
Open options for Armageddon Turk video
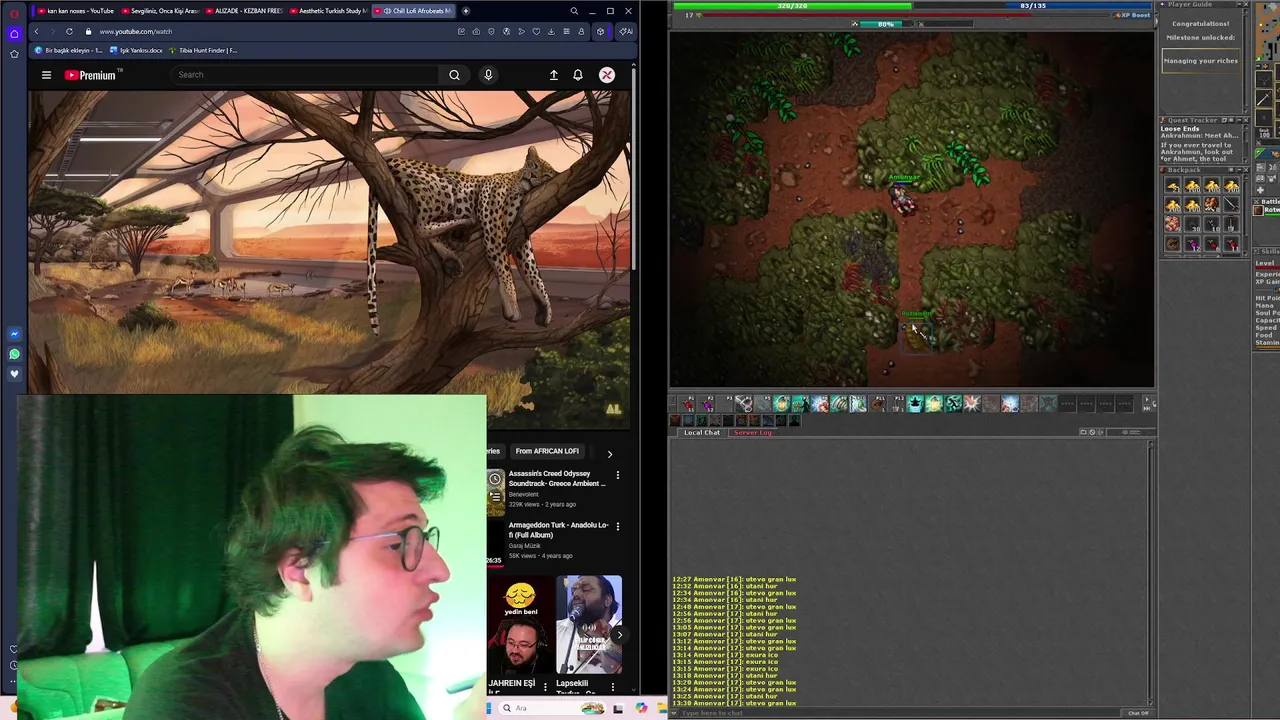[x=617, y=526]
